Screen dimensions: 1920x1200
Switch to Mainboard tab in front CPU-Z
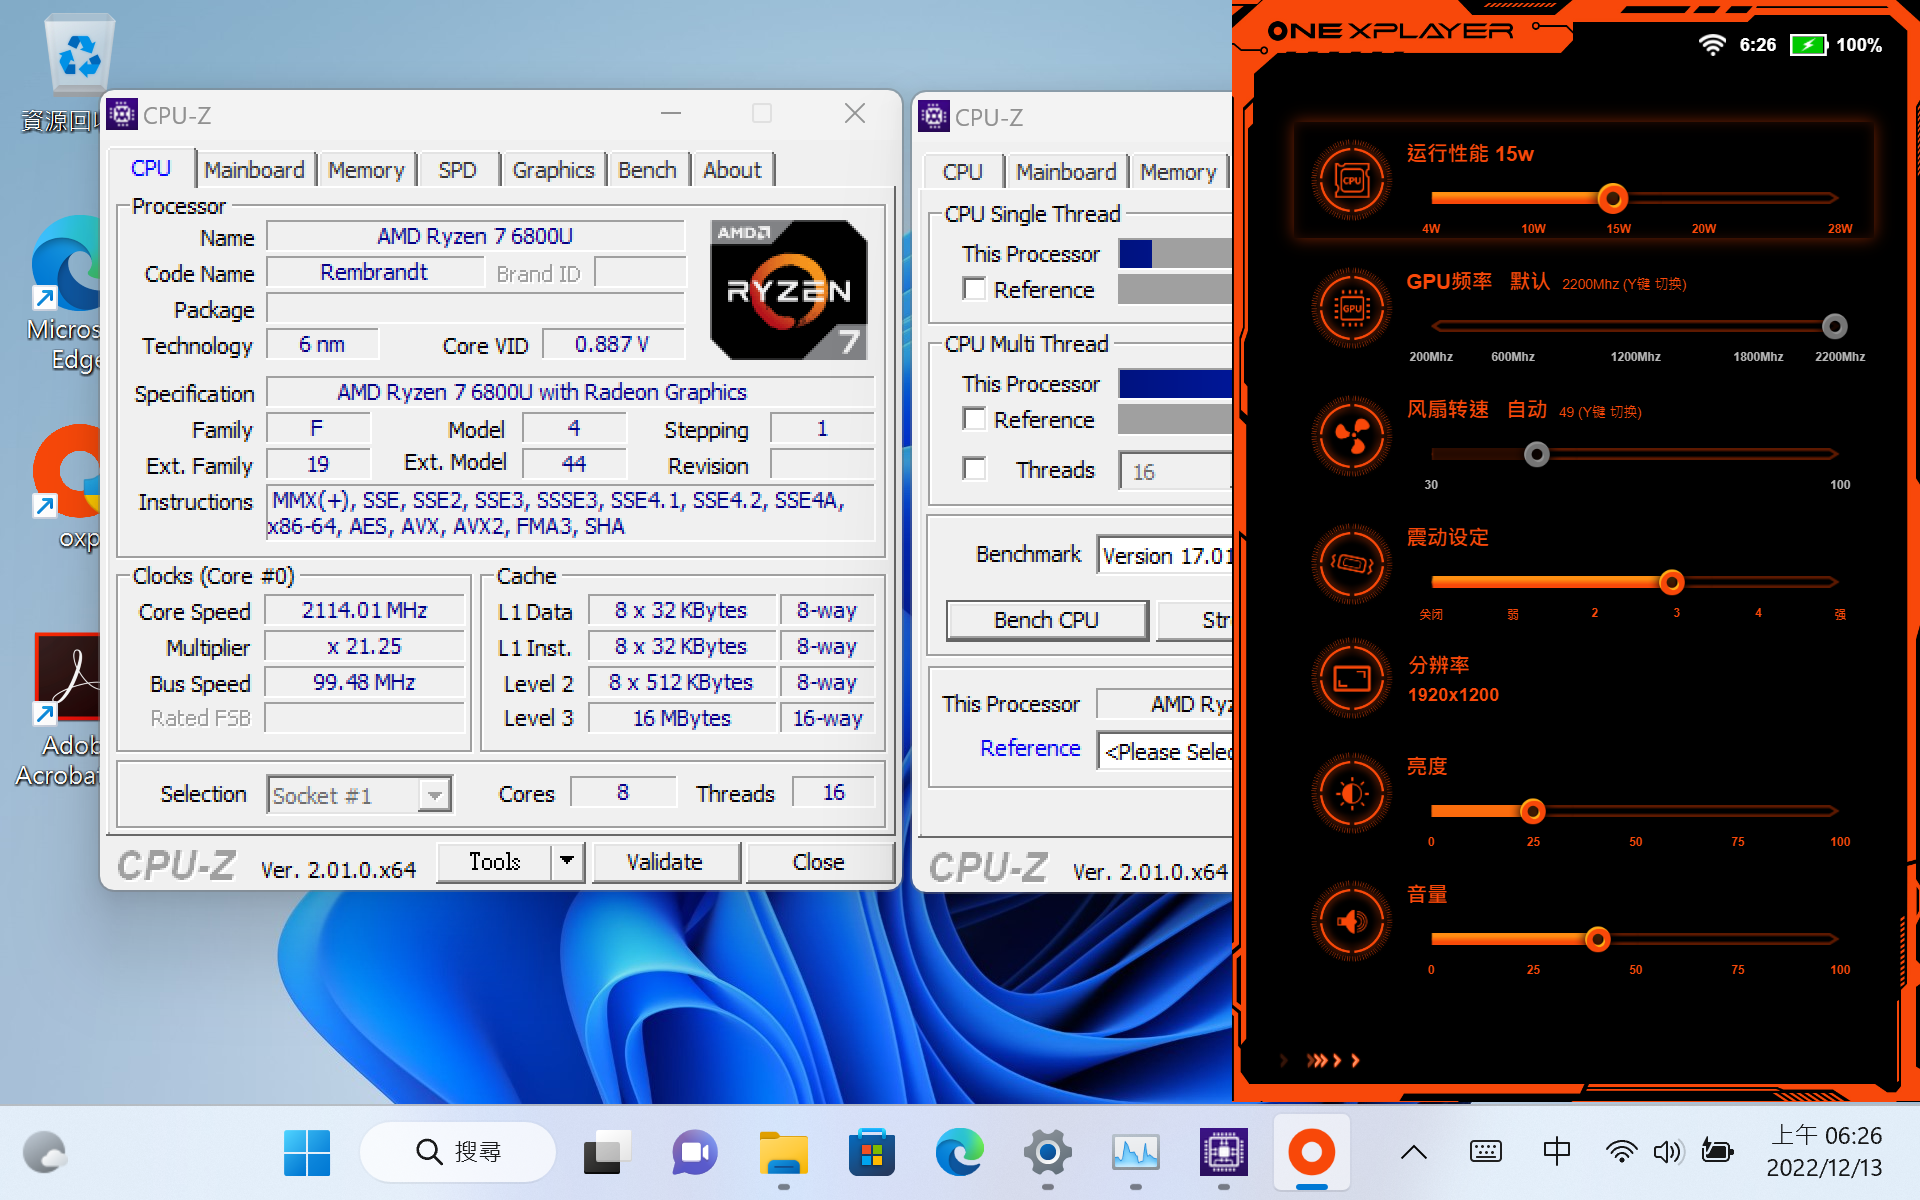(x=254, y=170)
